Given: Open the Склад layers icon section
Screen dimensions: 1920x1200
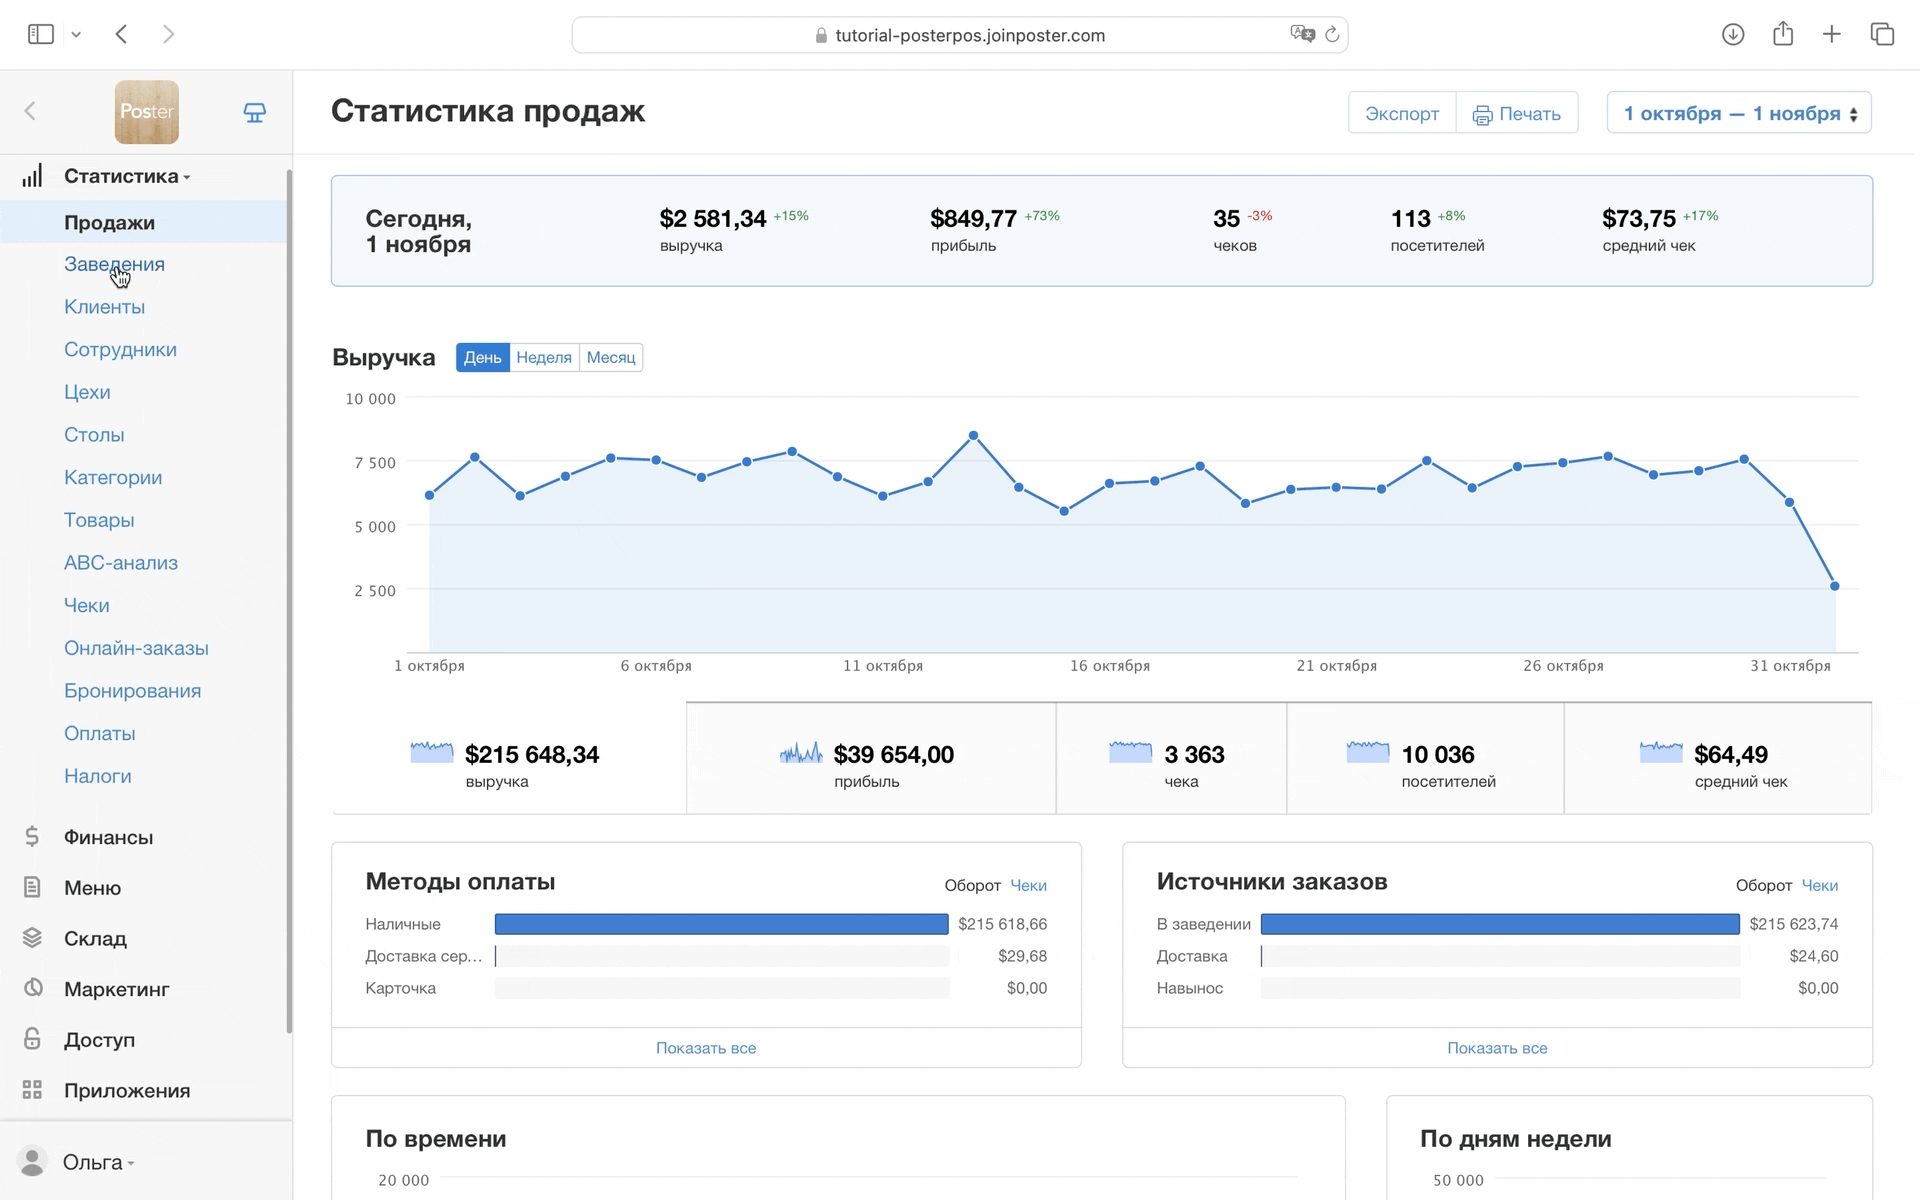Looking at the screenshot, I should tap(32, 938).
